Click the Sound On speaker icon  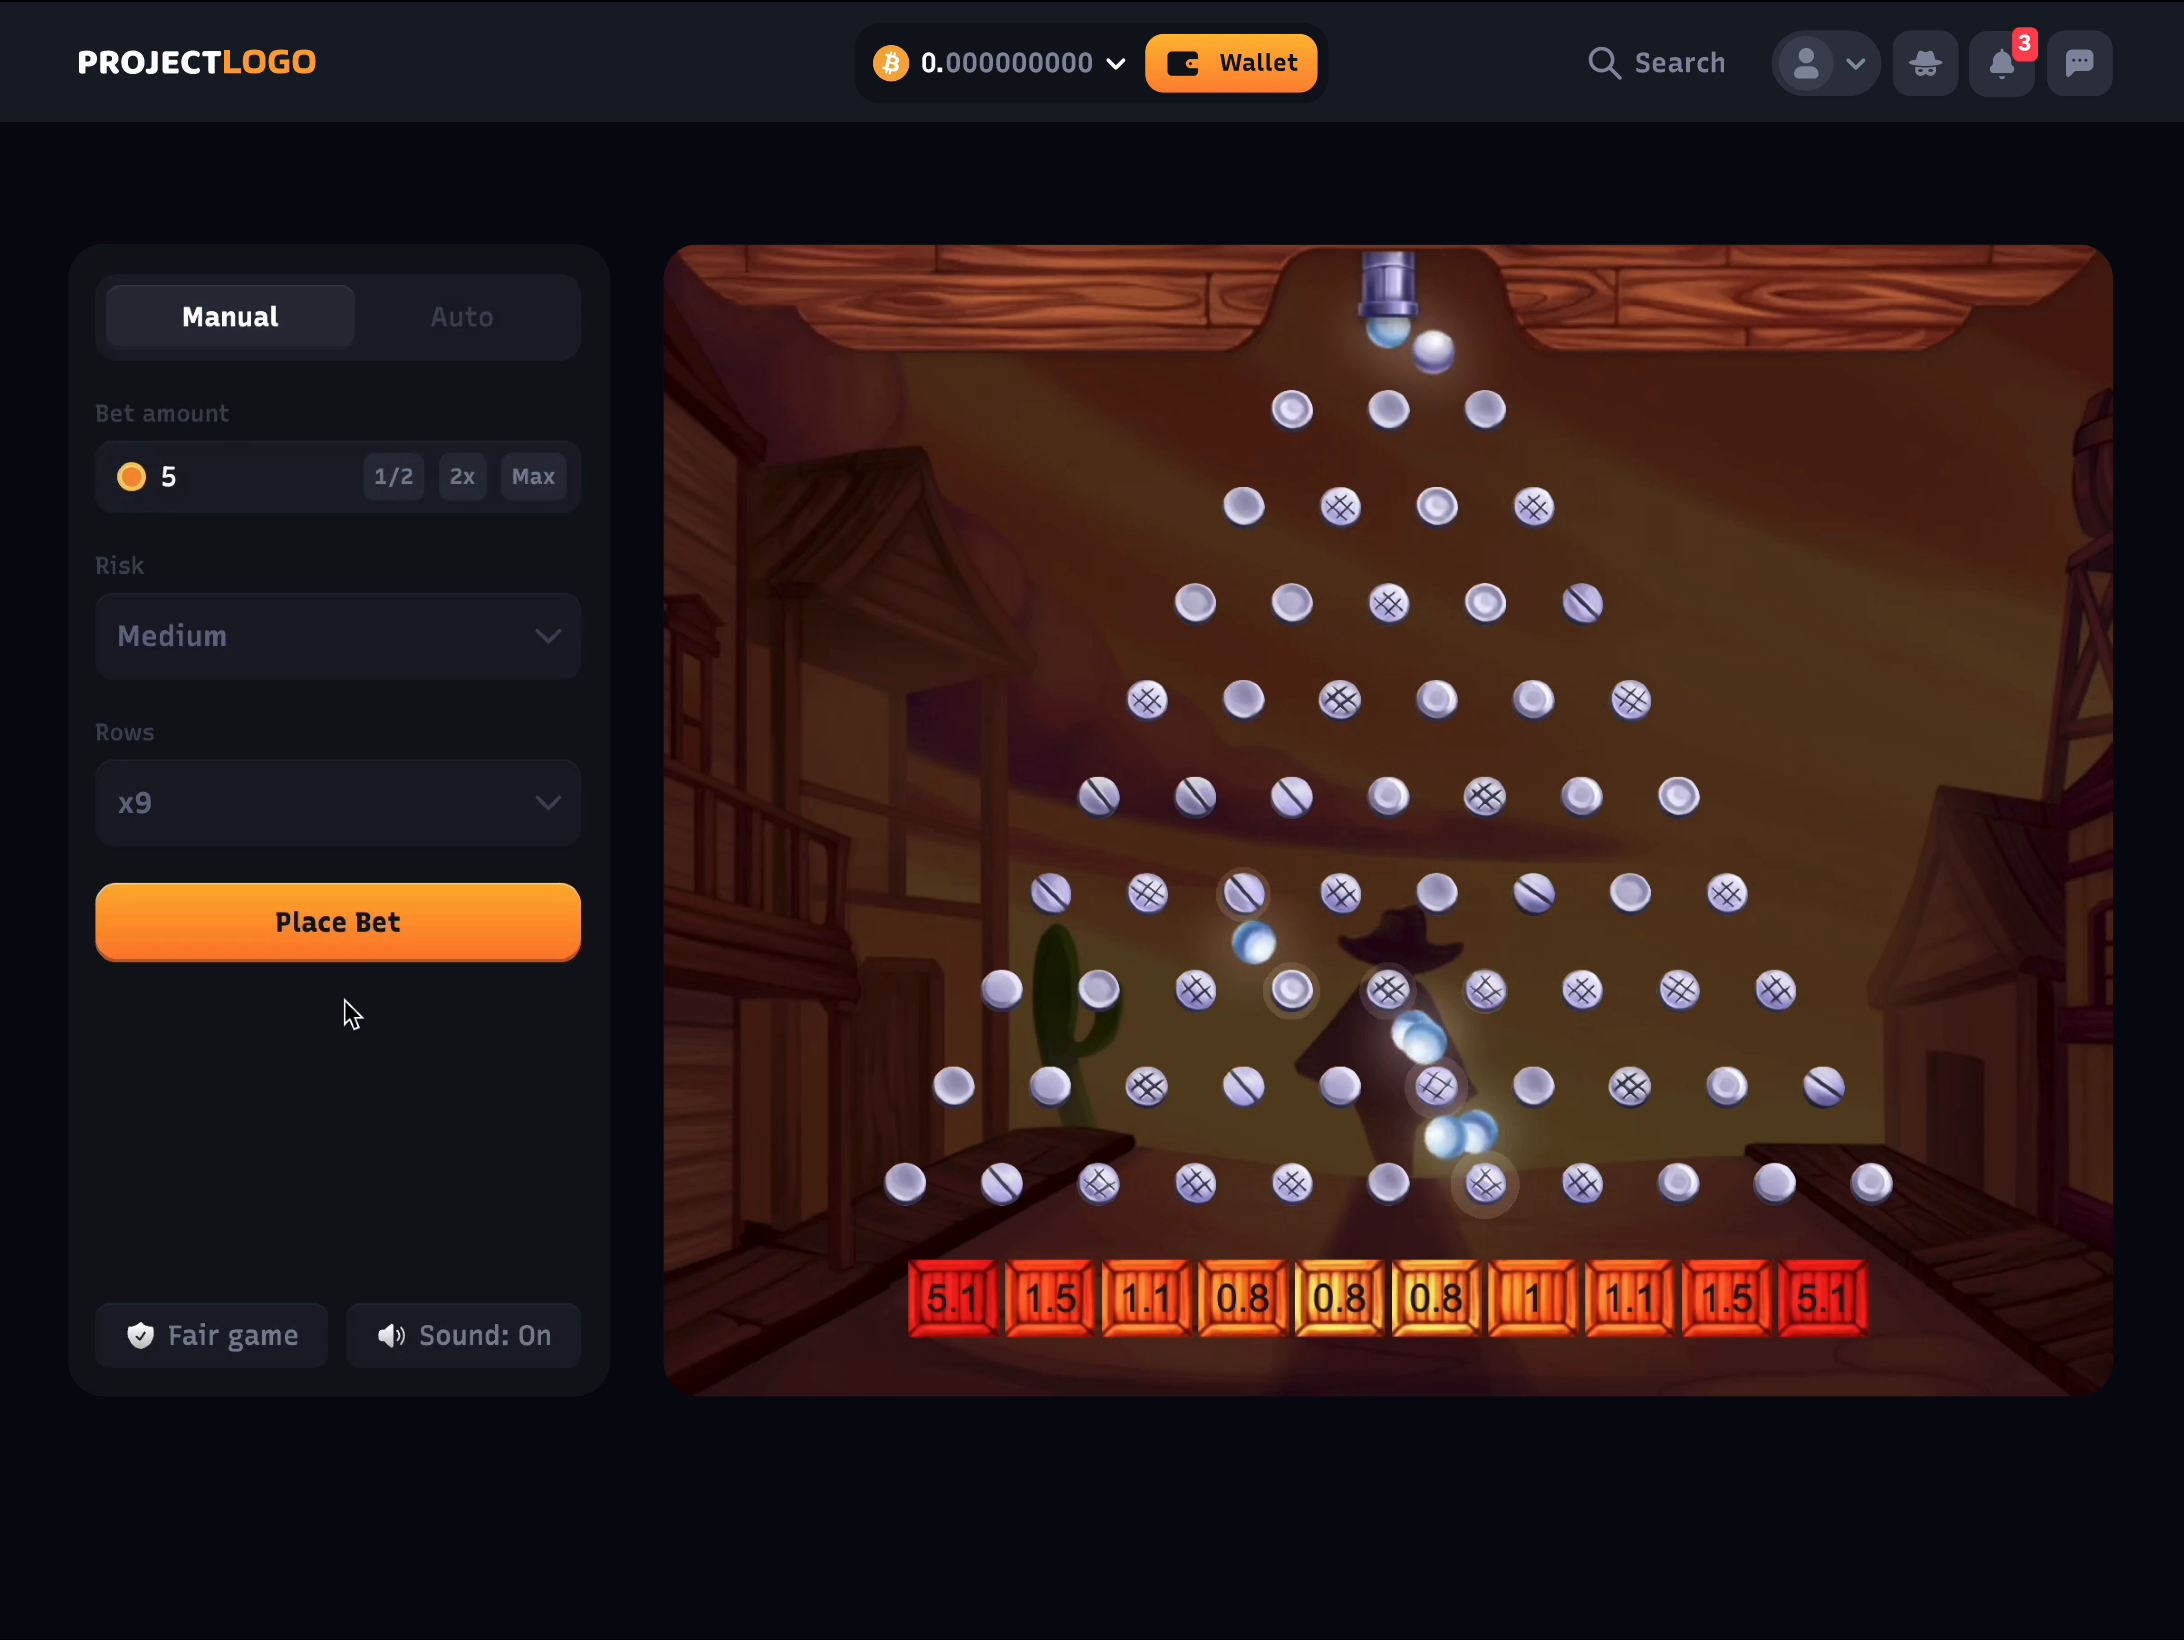click(388, 1335)
